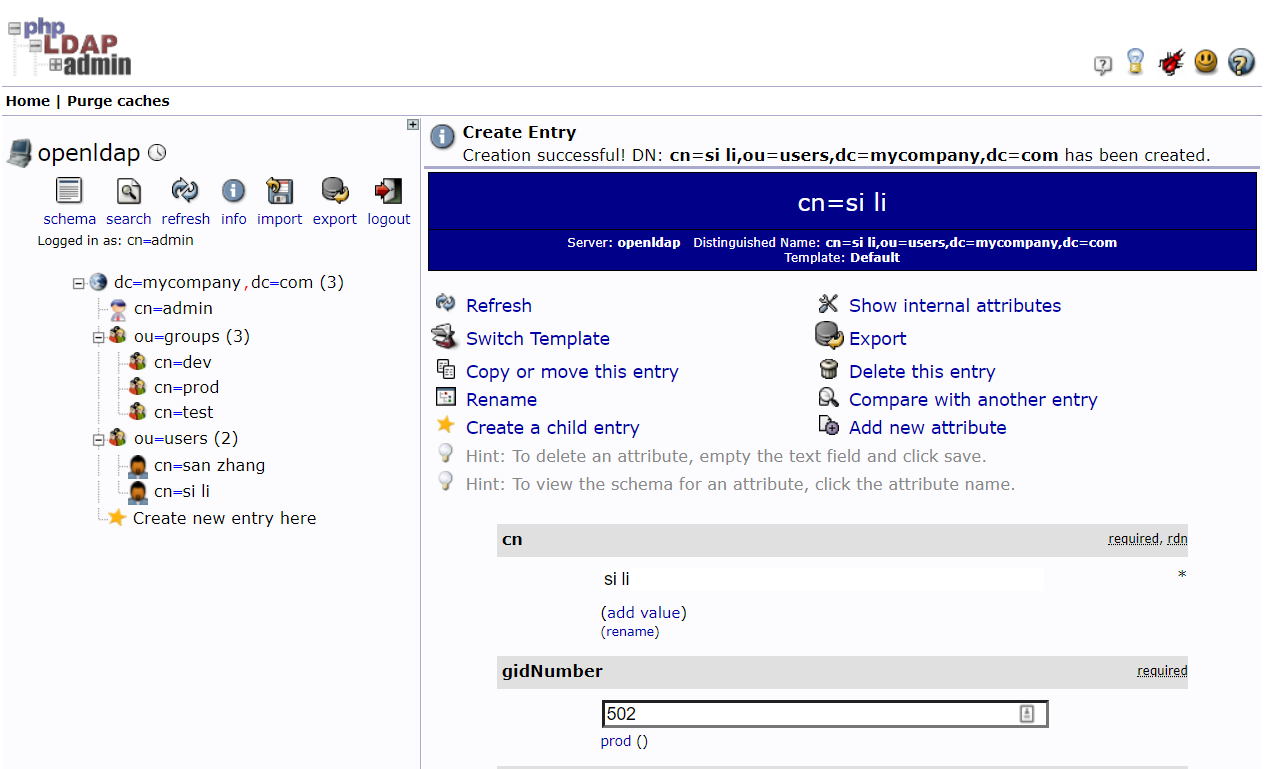Click the Add new attribute link
This screenshot has height=769, width=1267.
(927, 427)
